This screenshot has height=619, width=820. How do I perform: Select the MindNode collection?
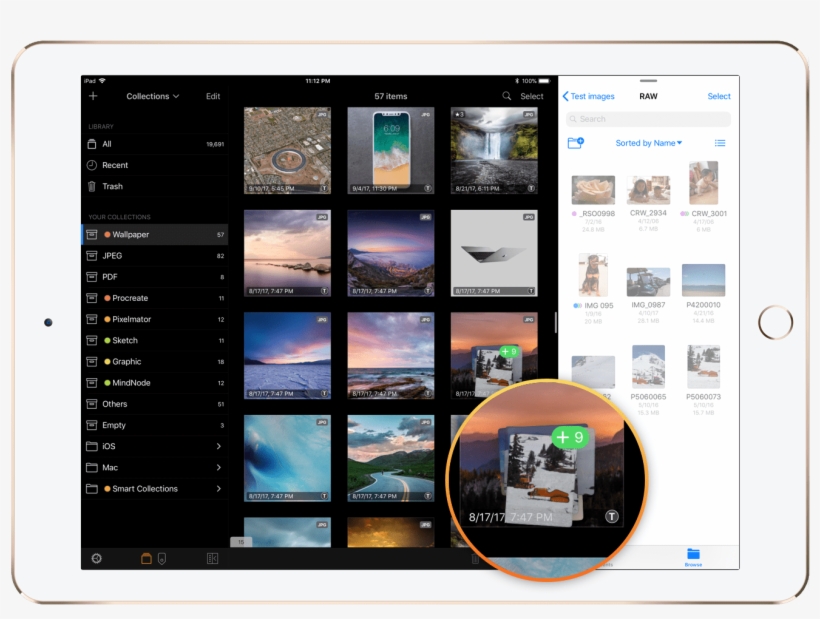tap(155, 383)
